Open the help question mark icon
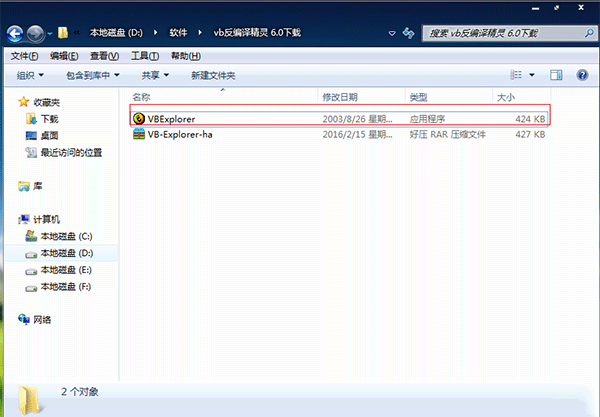The image size is (600, 417). pos(581,75)
